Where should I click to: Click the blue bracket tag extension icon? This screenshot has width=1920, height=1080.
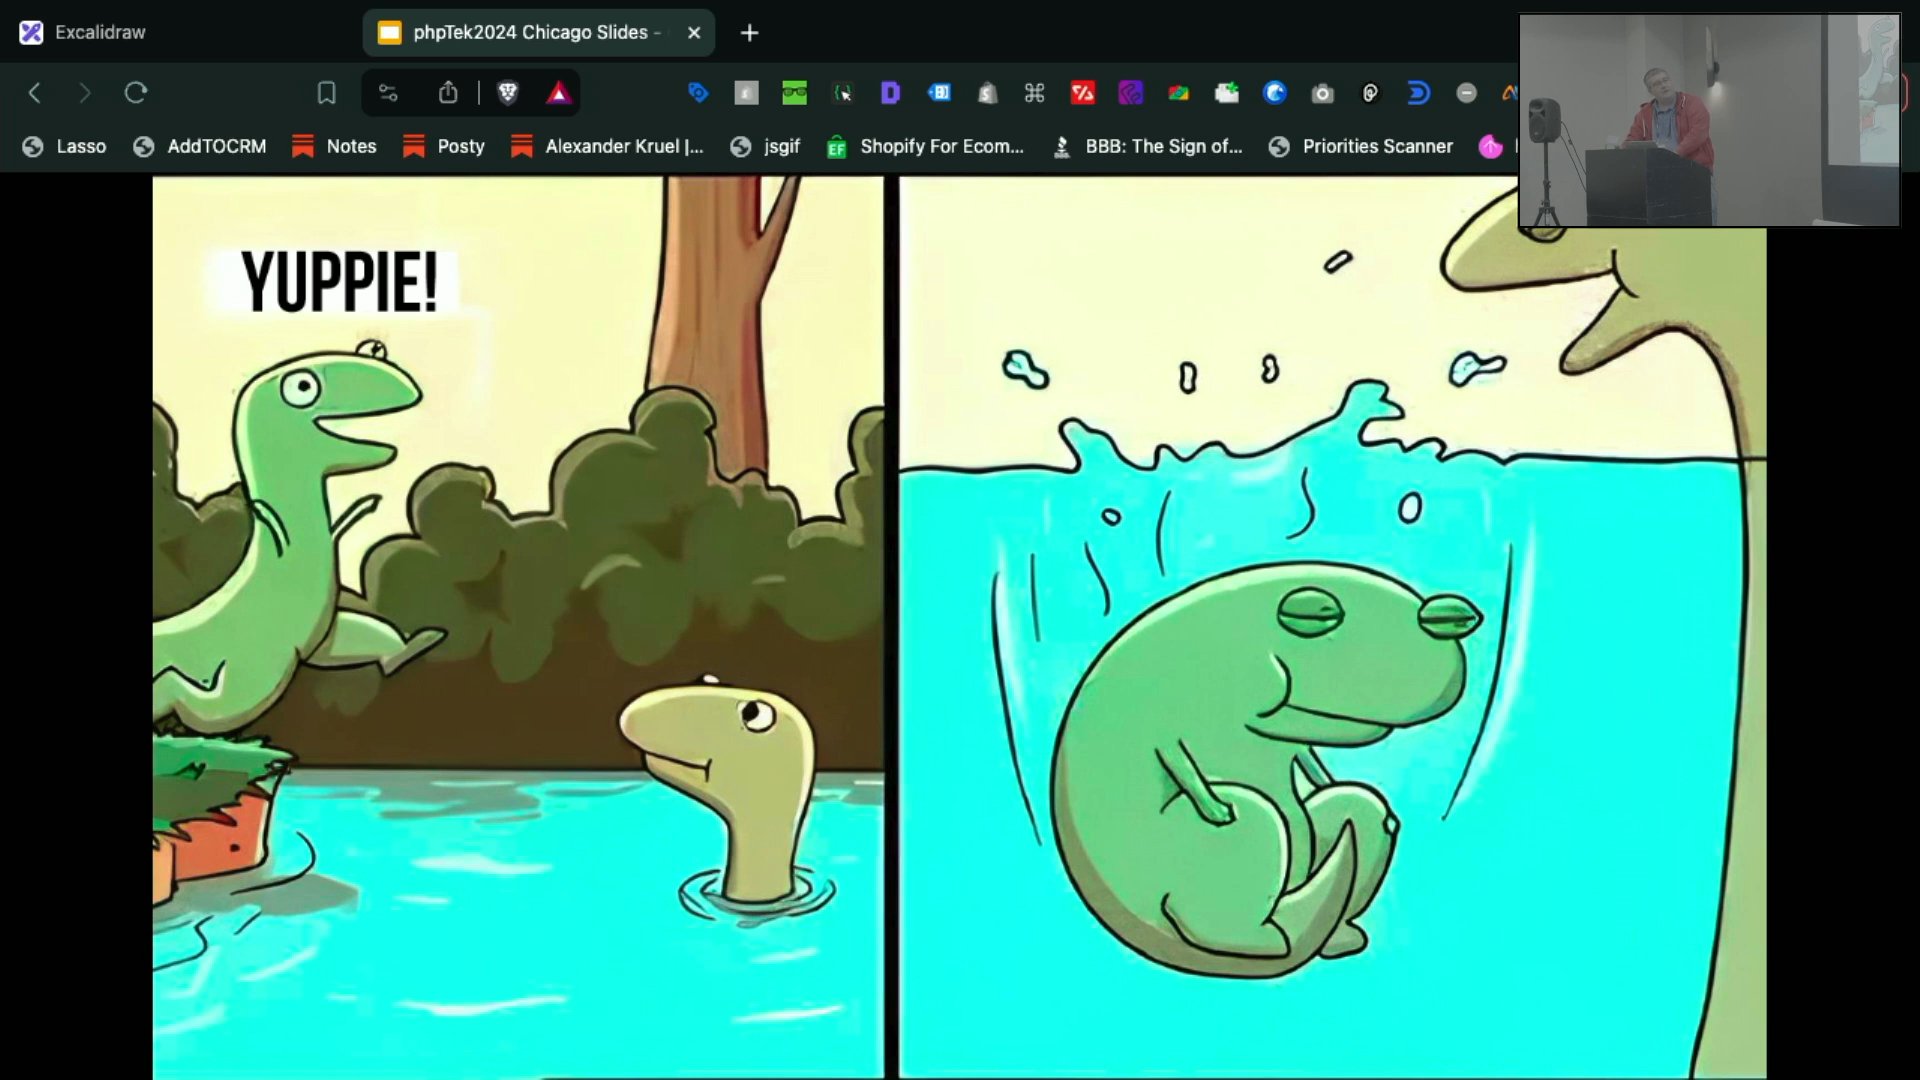click(939, 93)
